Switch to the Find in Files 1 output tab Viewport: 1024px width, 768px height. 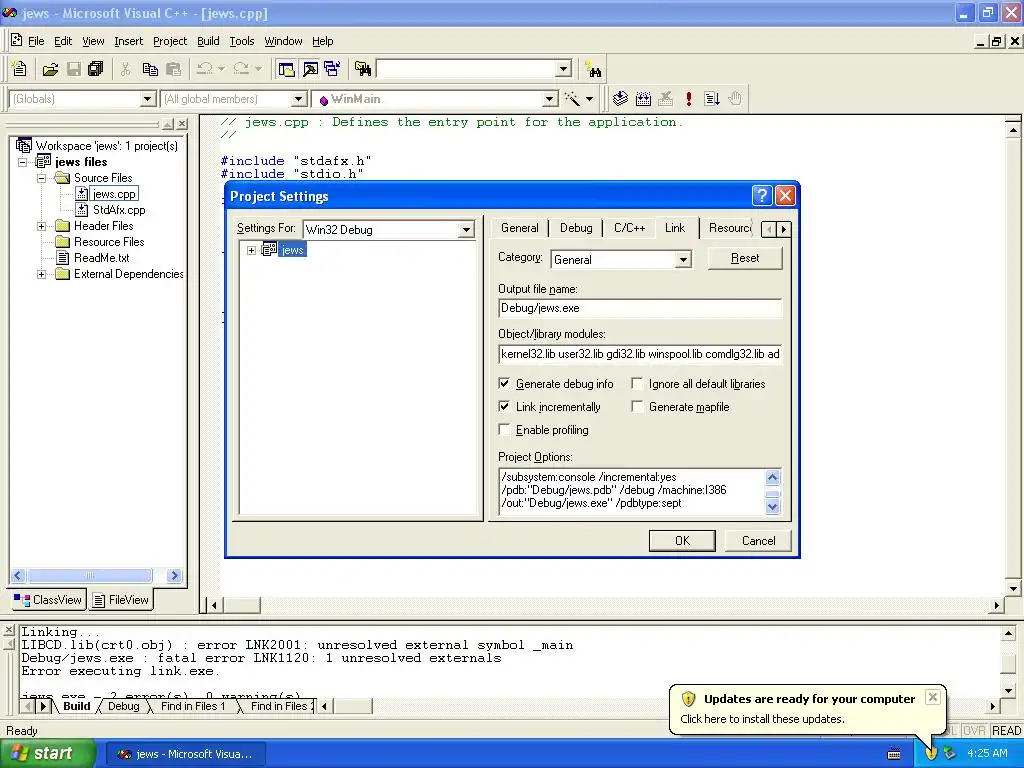pyautogui.click(x=193, y=706)
